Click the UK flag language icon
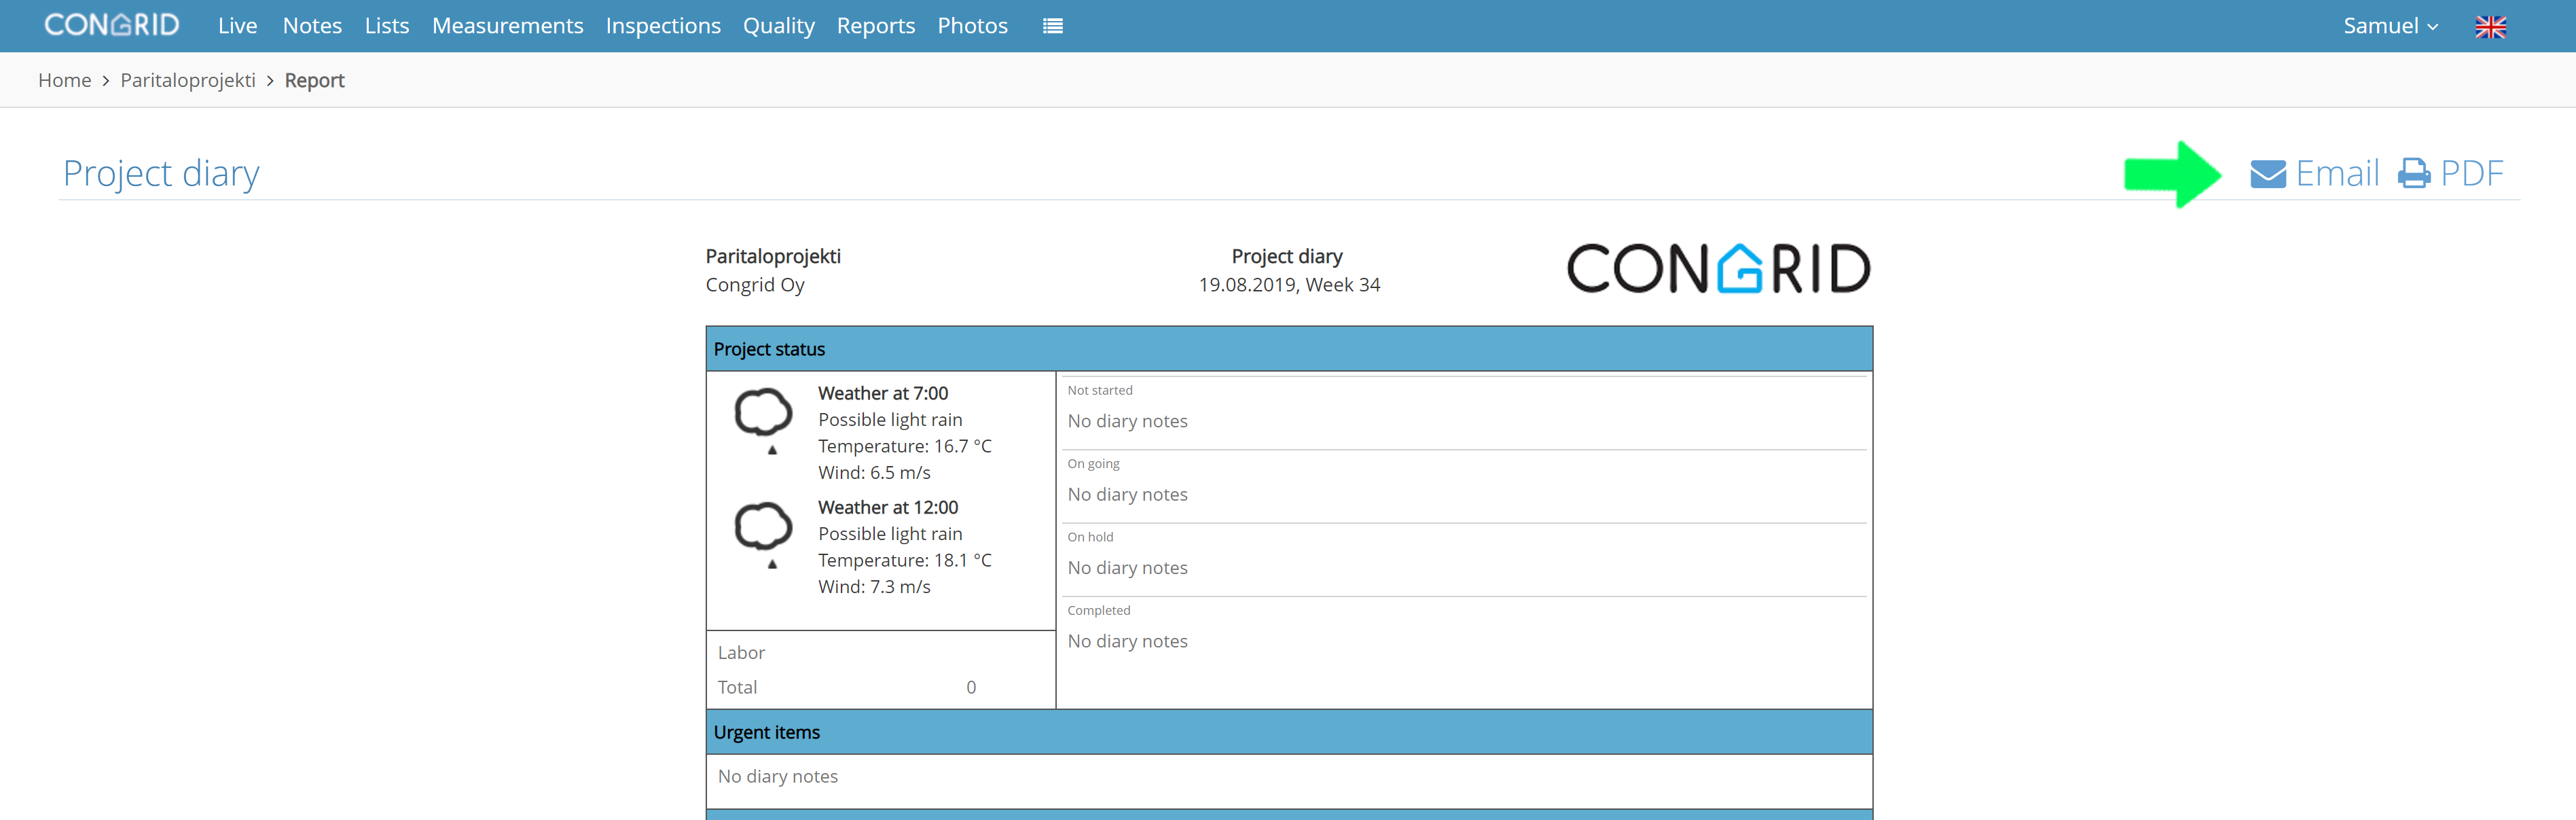The width and height of the screenshot is (2576, 820). (2490, 27)
